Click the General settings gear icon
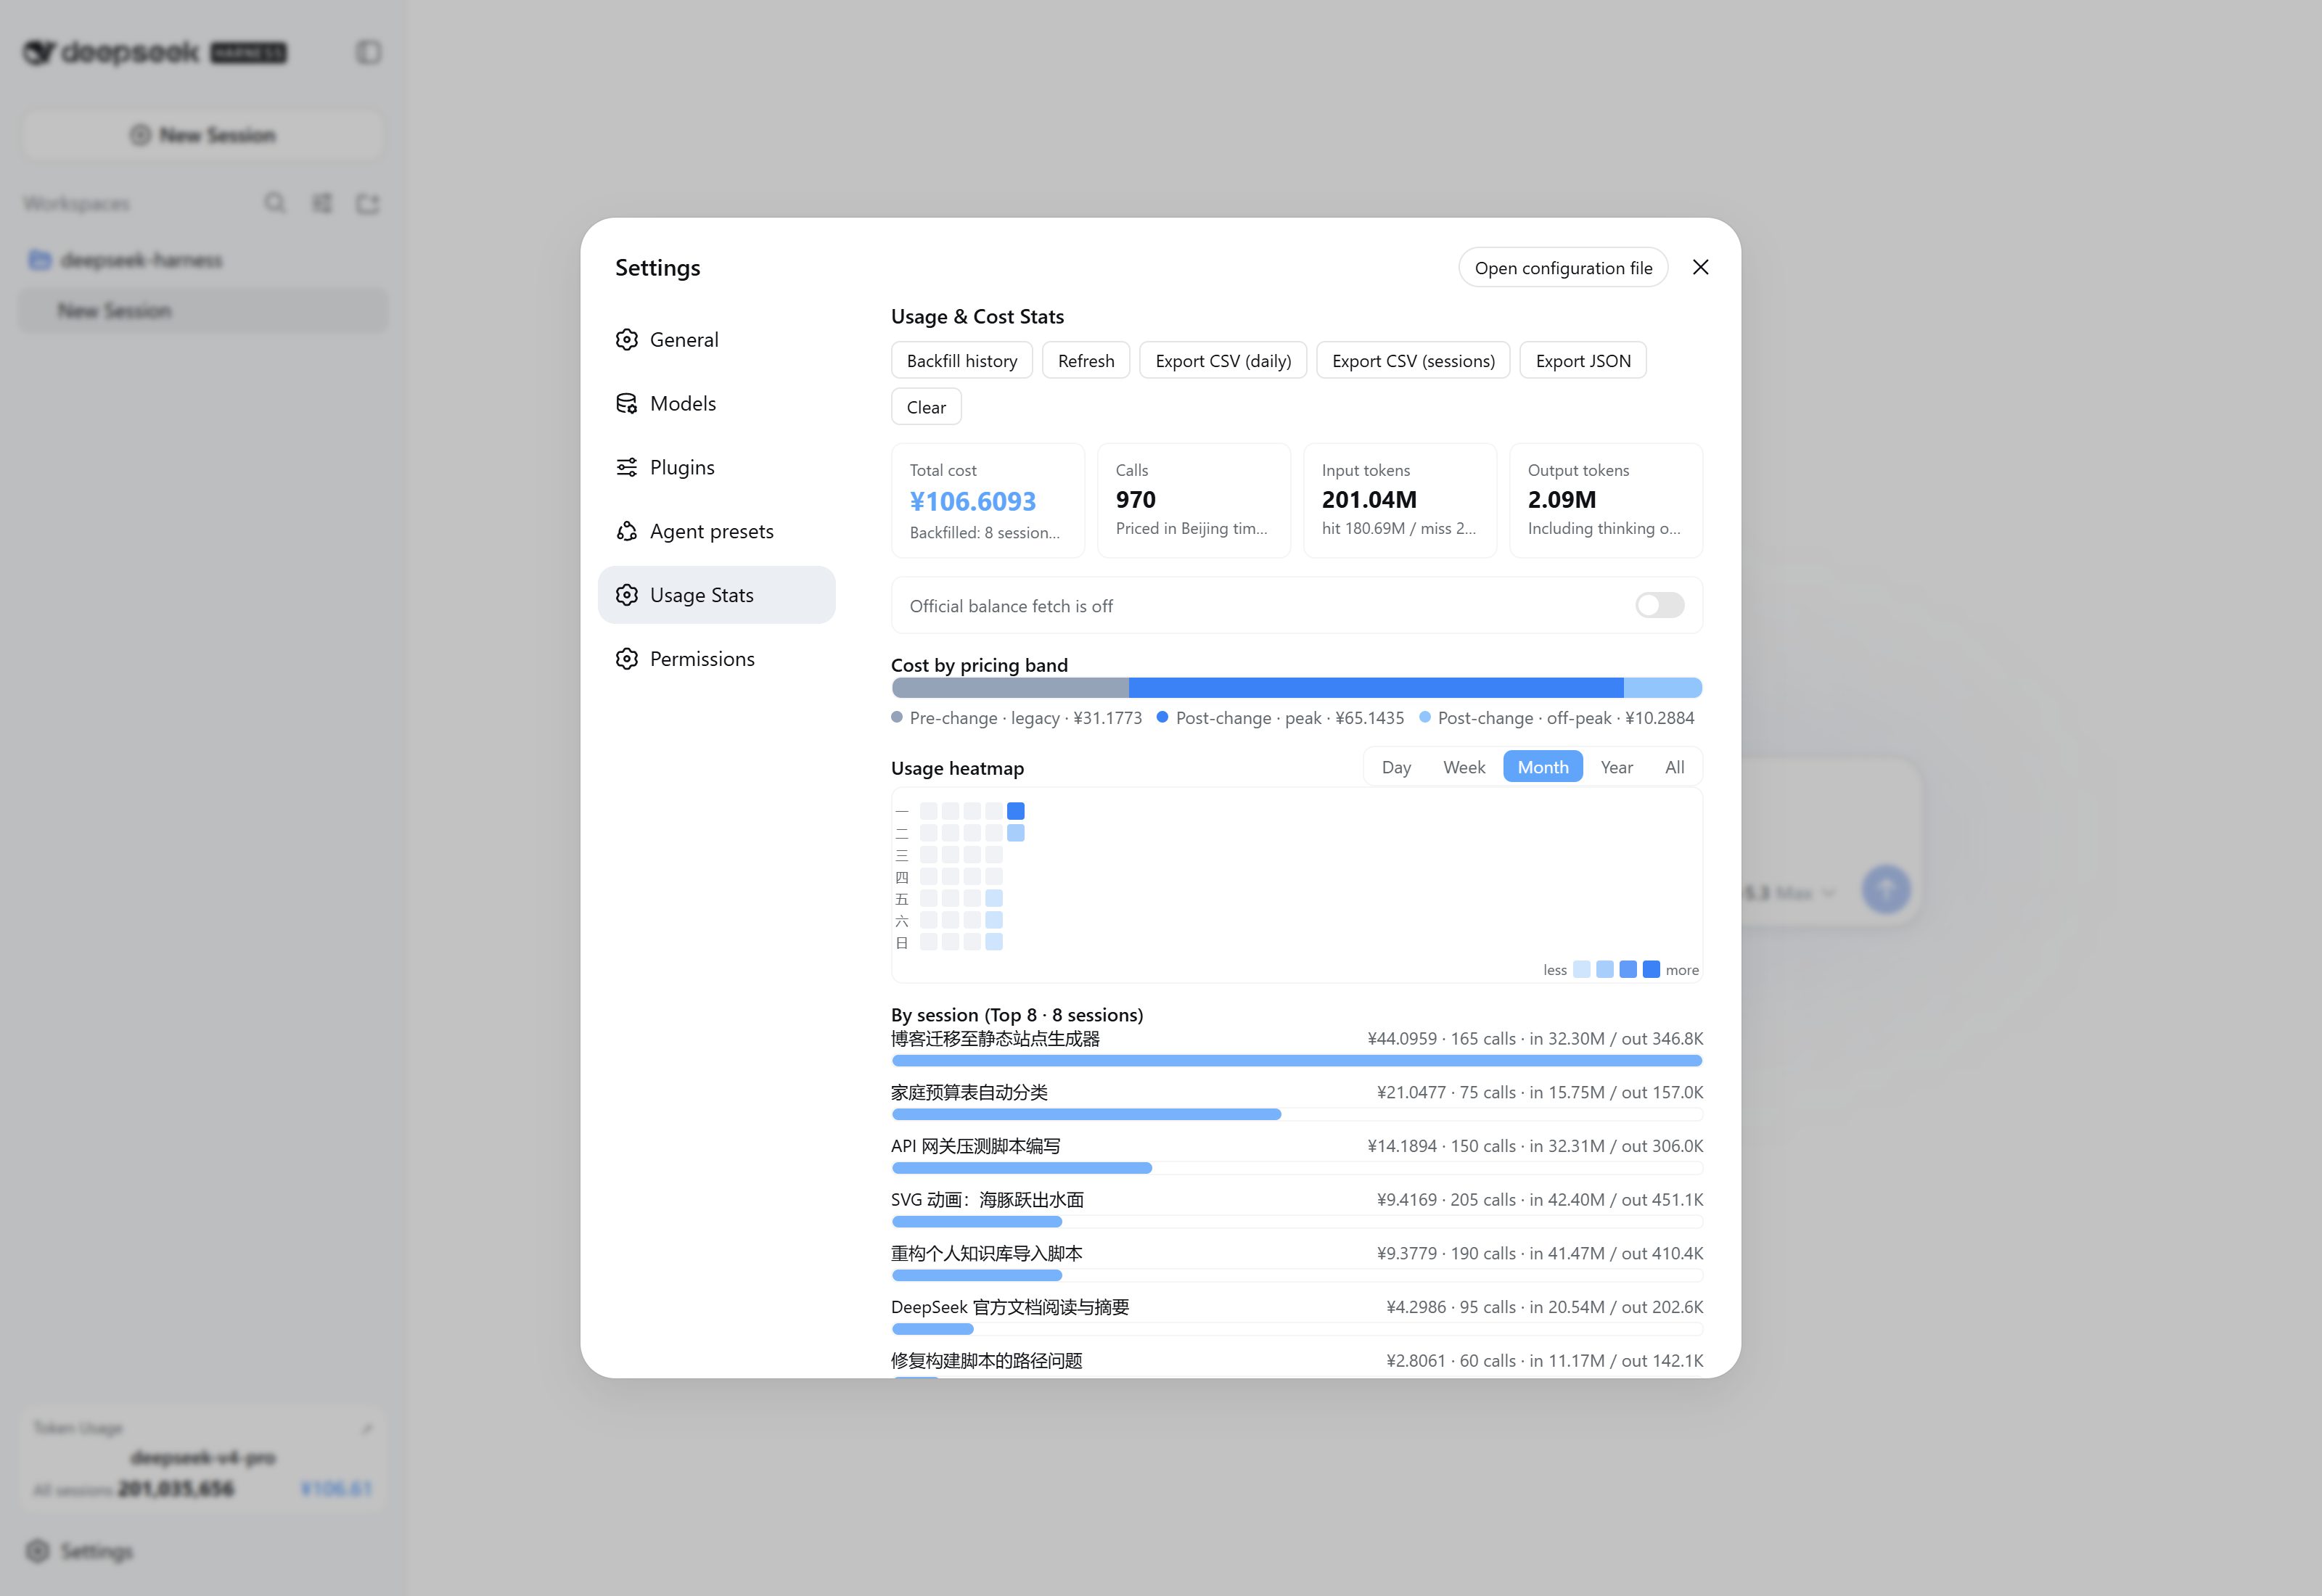 pos(627,340)
